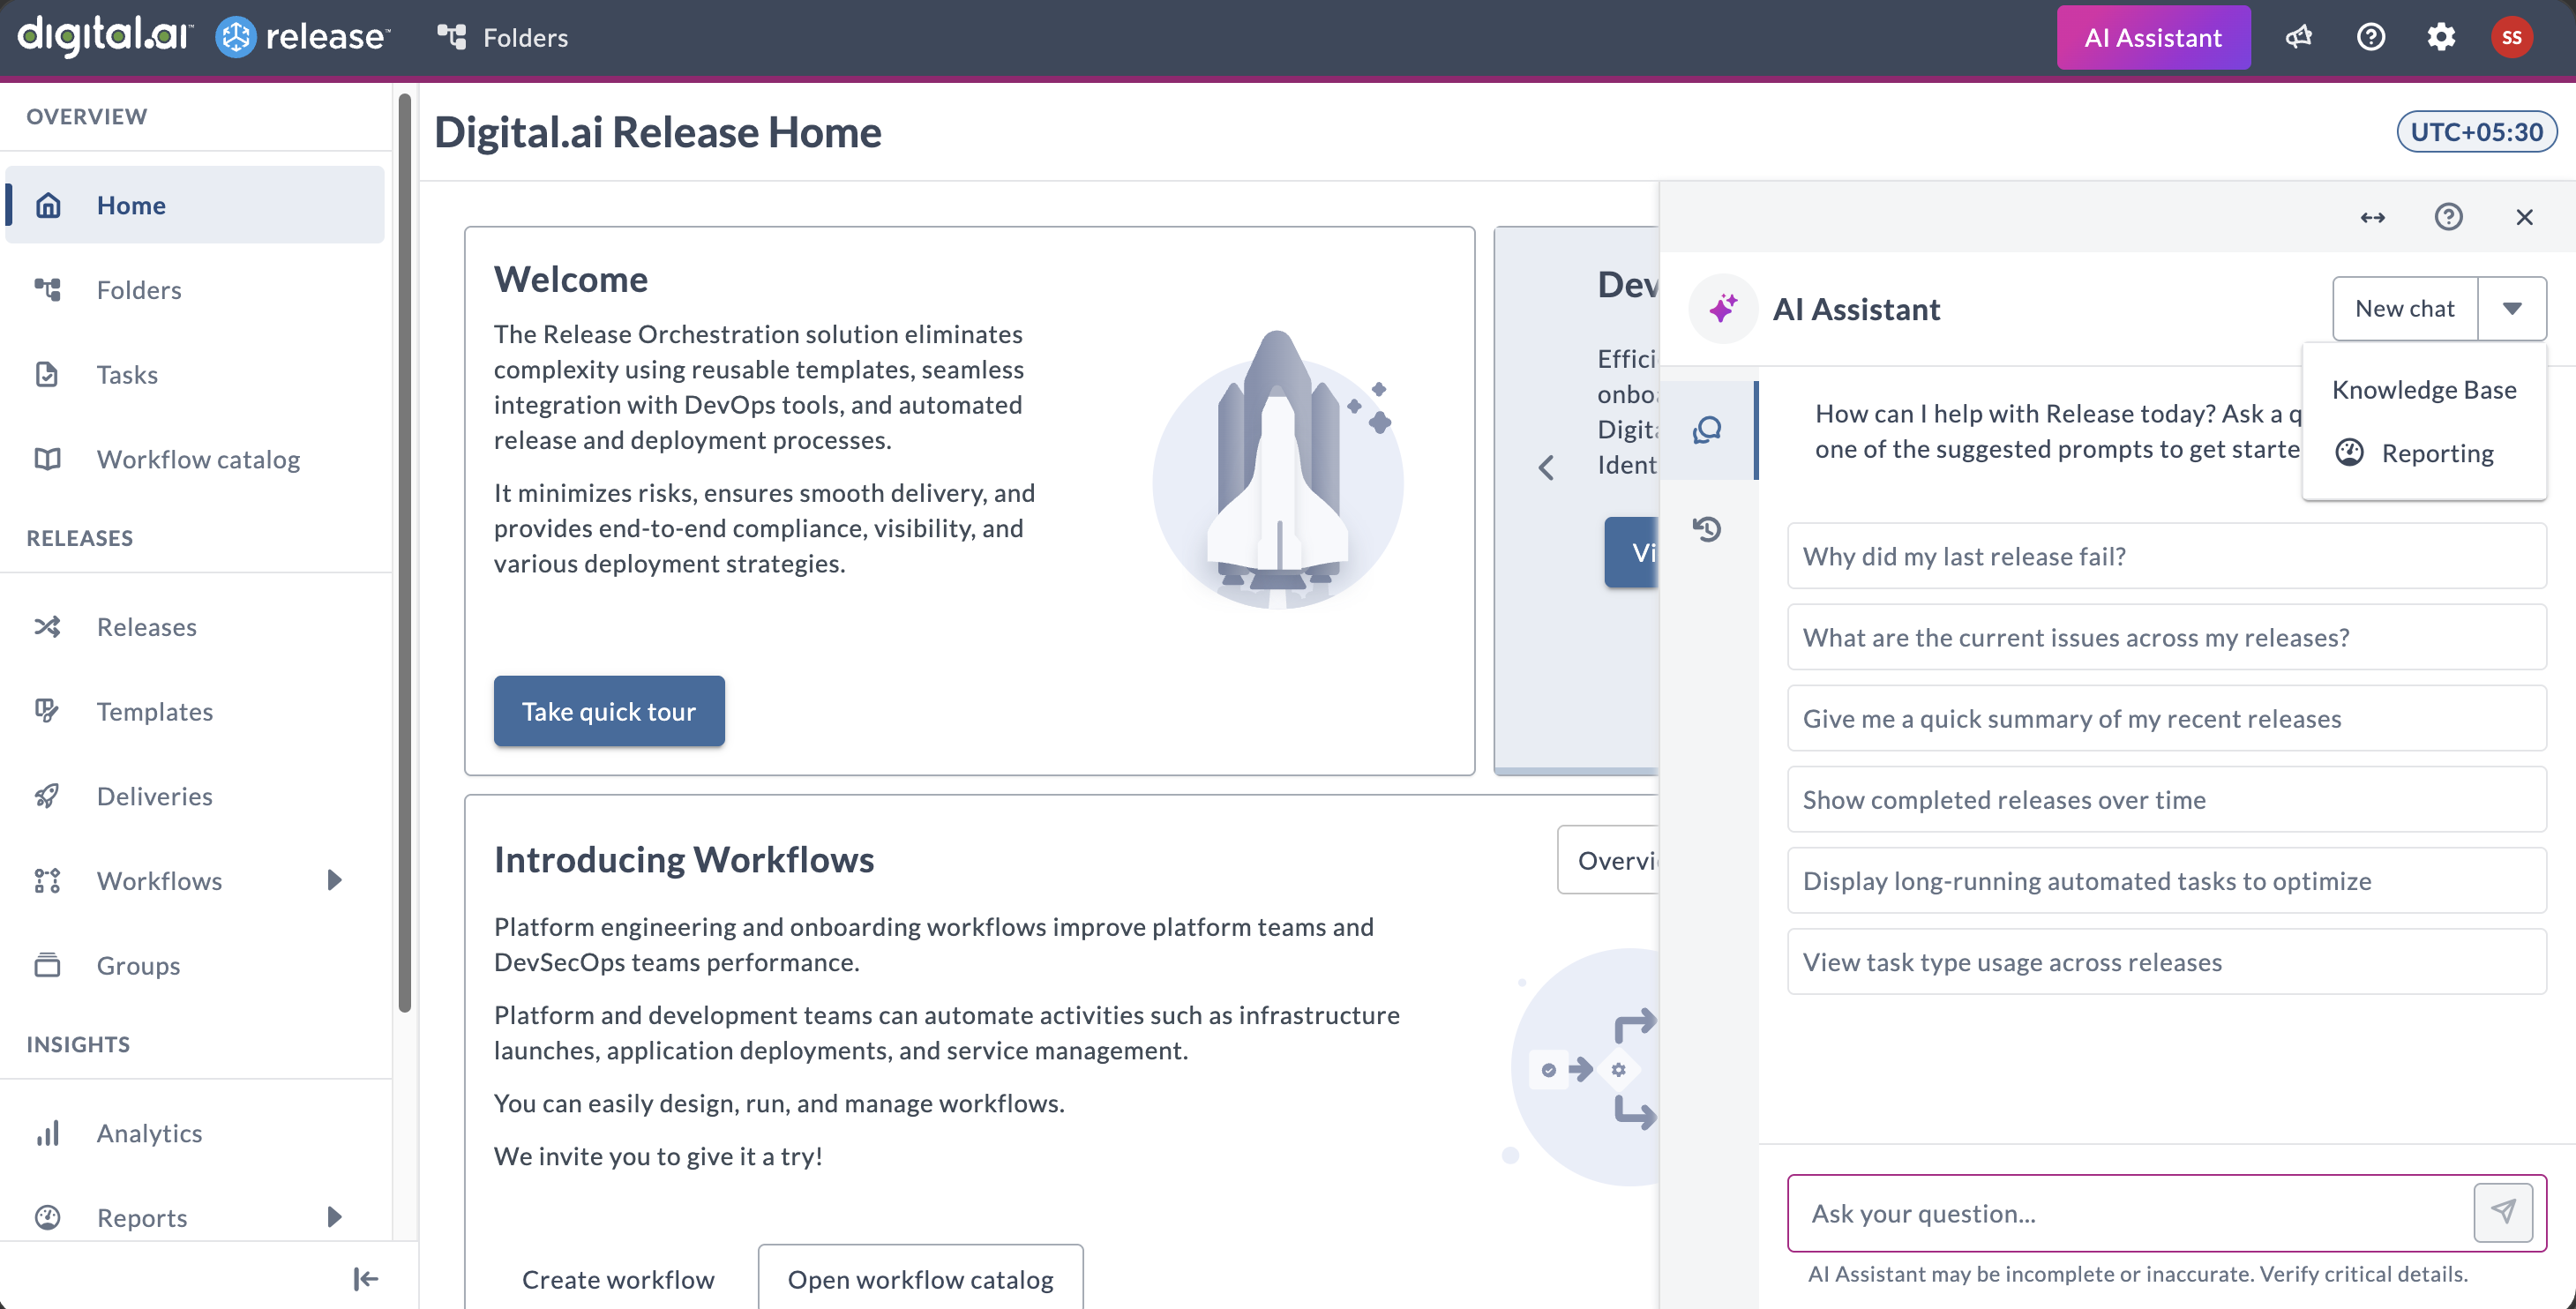The height and width of the screenshot is (1309, 2576).
Task: Click the UTC+05:30 timezone badge
Action: point(2476,132)
